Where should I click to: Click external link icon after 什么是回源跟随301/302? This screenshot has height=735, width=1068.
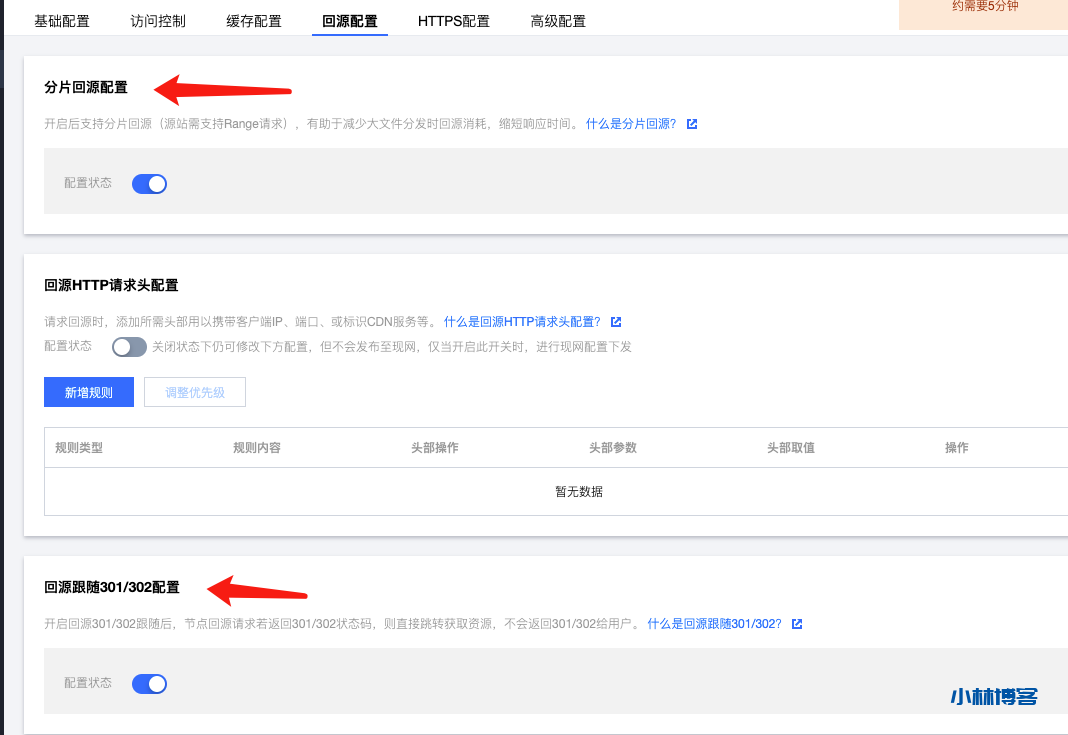pyautogui.click(x=796, y=623)
